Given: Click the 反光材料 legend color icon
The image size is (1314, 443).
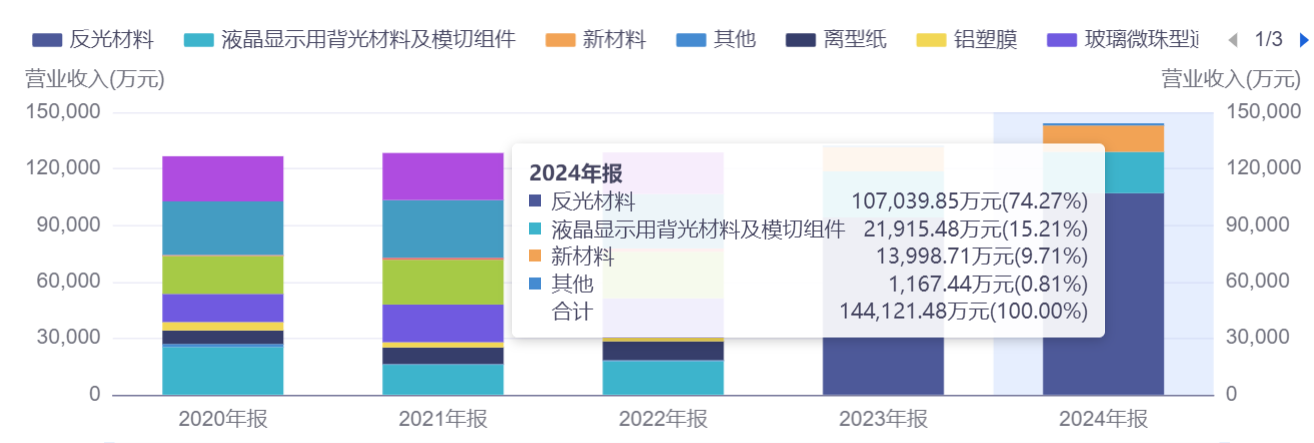Looking at the screenshot, I should click(x=46, y=41).
